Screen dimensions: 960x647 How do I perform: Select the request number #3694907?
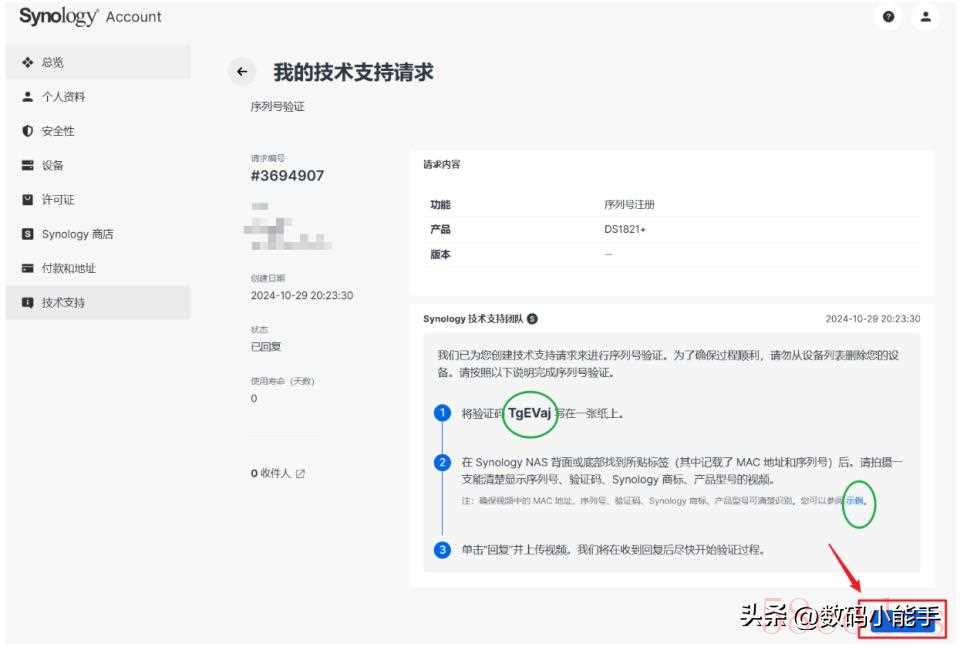(287, 176)
